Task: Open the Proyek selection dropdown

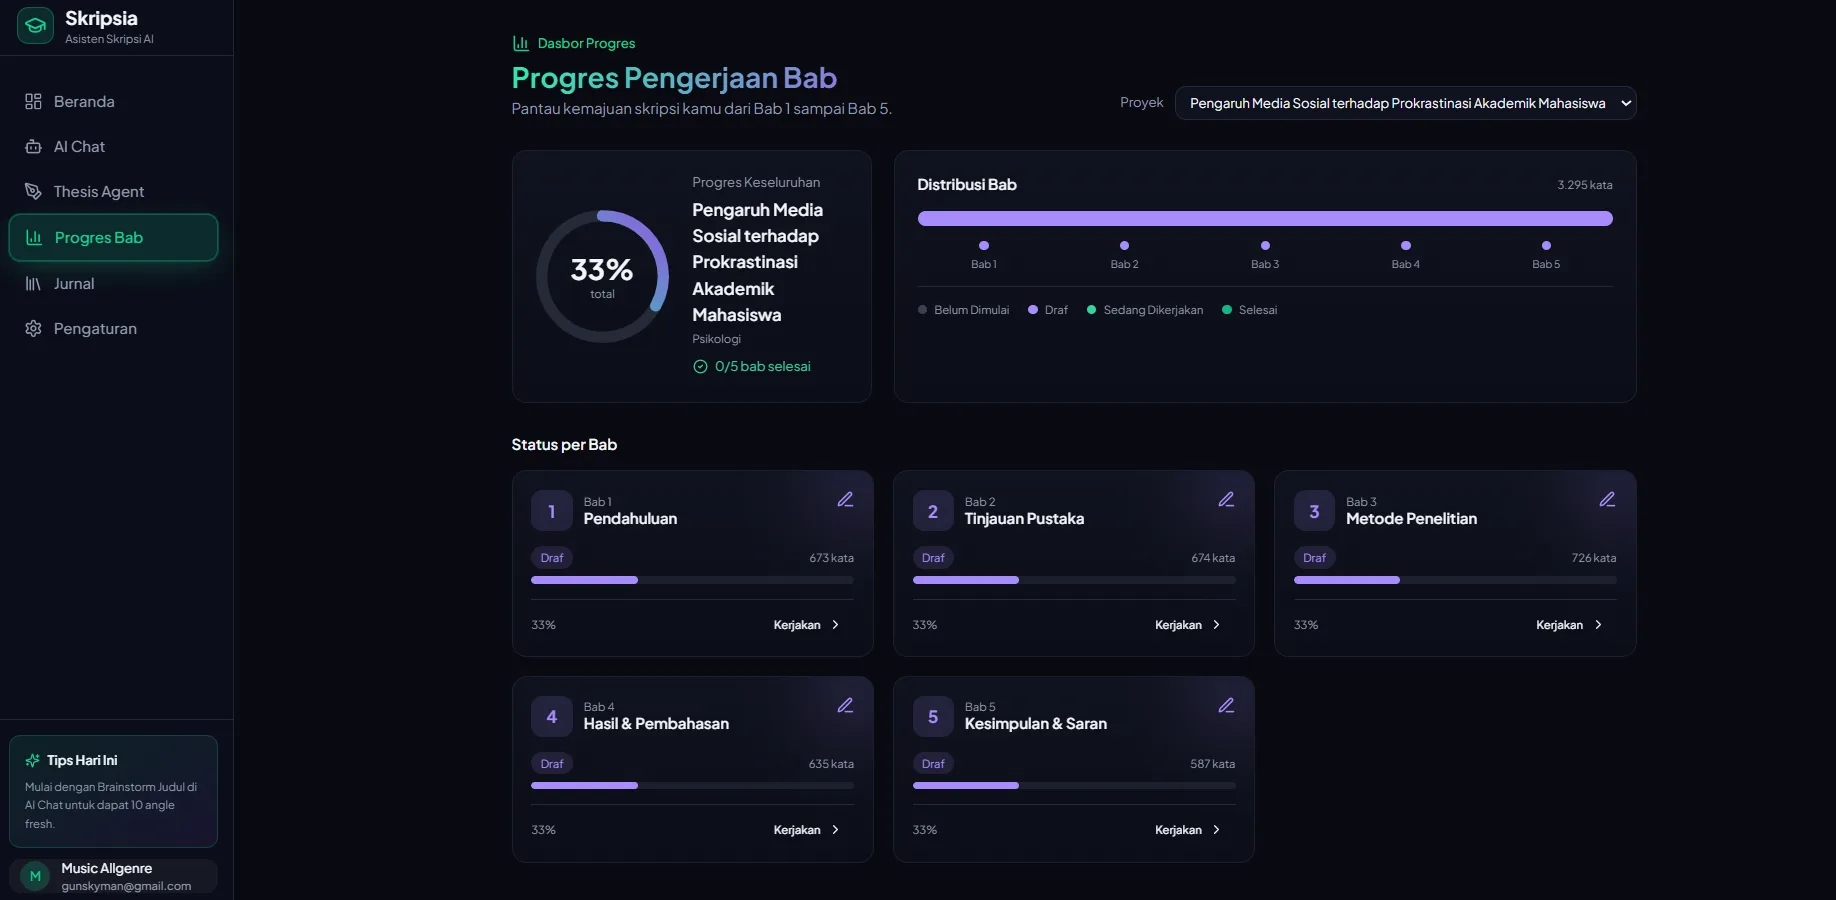Action: pos(1405,103)
